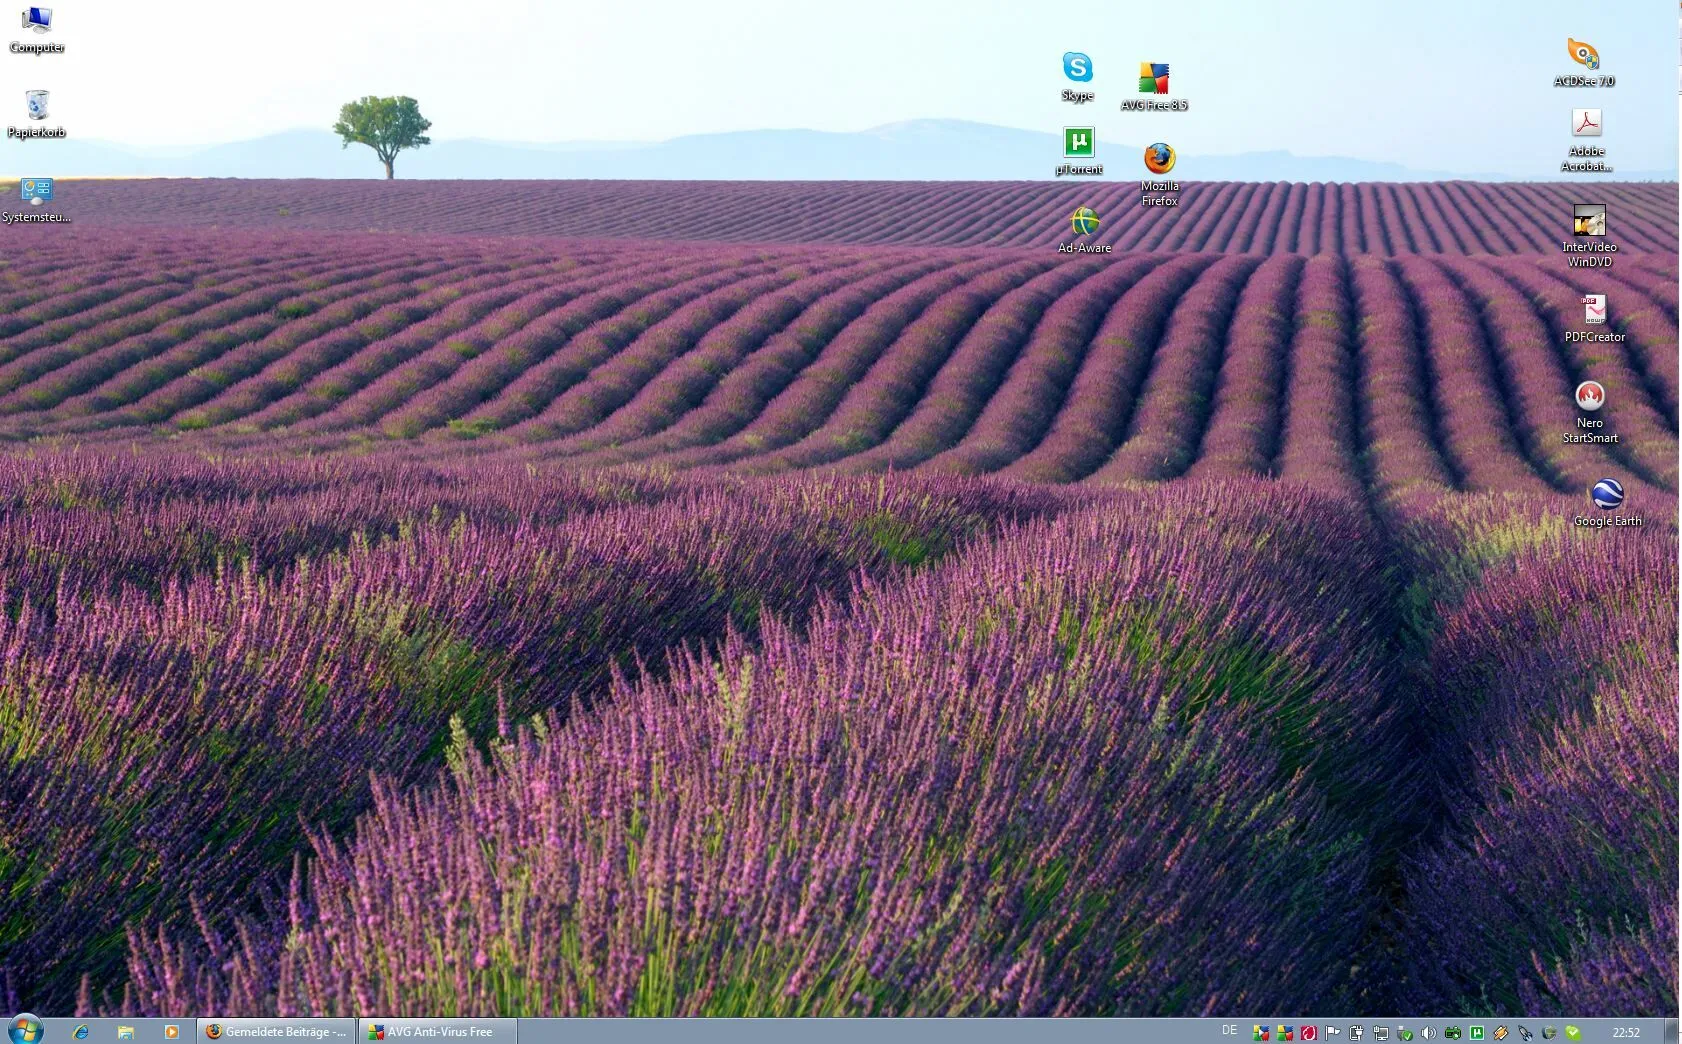Select the InterVideo WinDVD icon
Viewport: 1682px width, 1044px height.
coord(1589,221)
